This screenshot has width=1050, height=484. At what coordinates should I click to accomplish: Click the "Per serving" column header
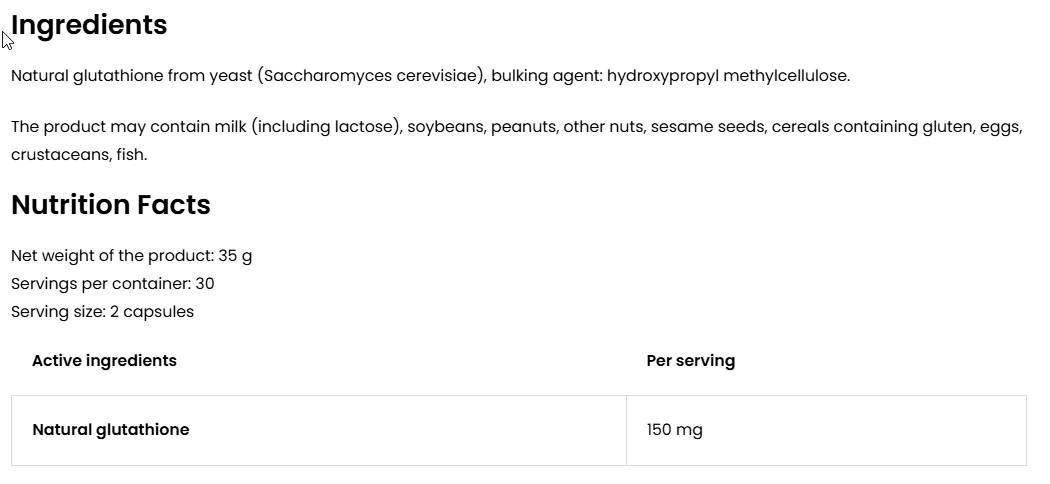pyautogui.click(x=690, y=361)
